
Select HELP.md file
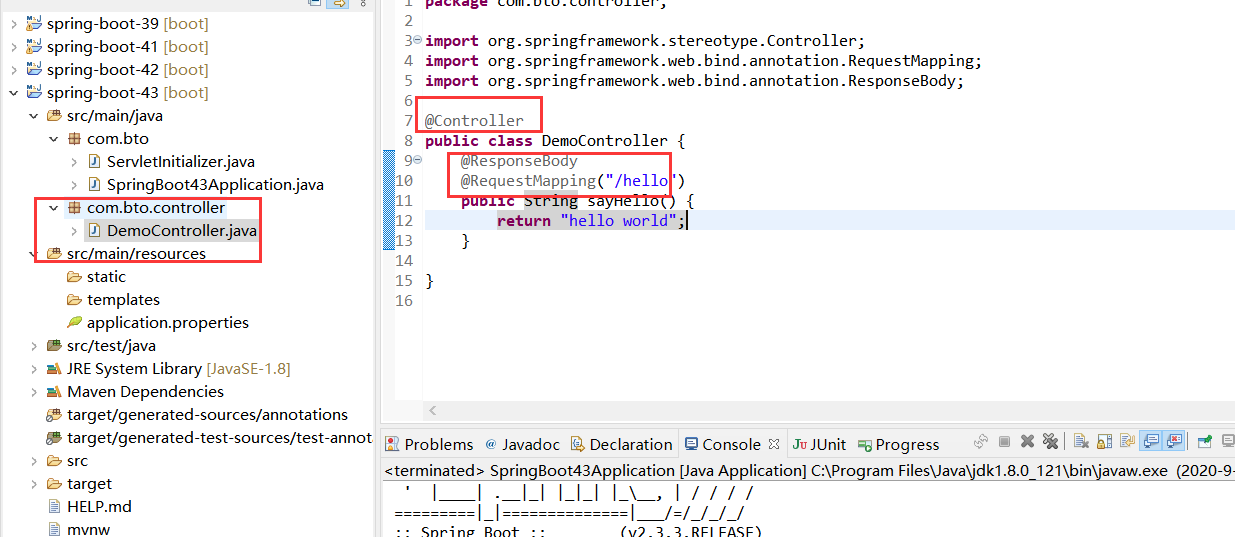99,506
